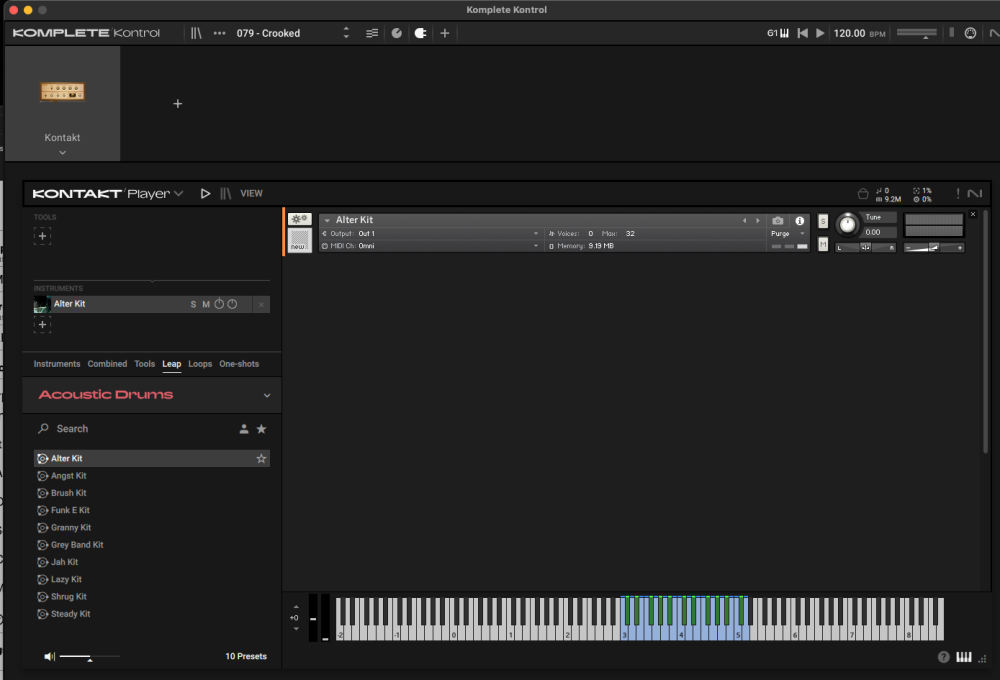
Task: Load previous instrument with the left arrow
Action: click(x=744, y=221)
